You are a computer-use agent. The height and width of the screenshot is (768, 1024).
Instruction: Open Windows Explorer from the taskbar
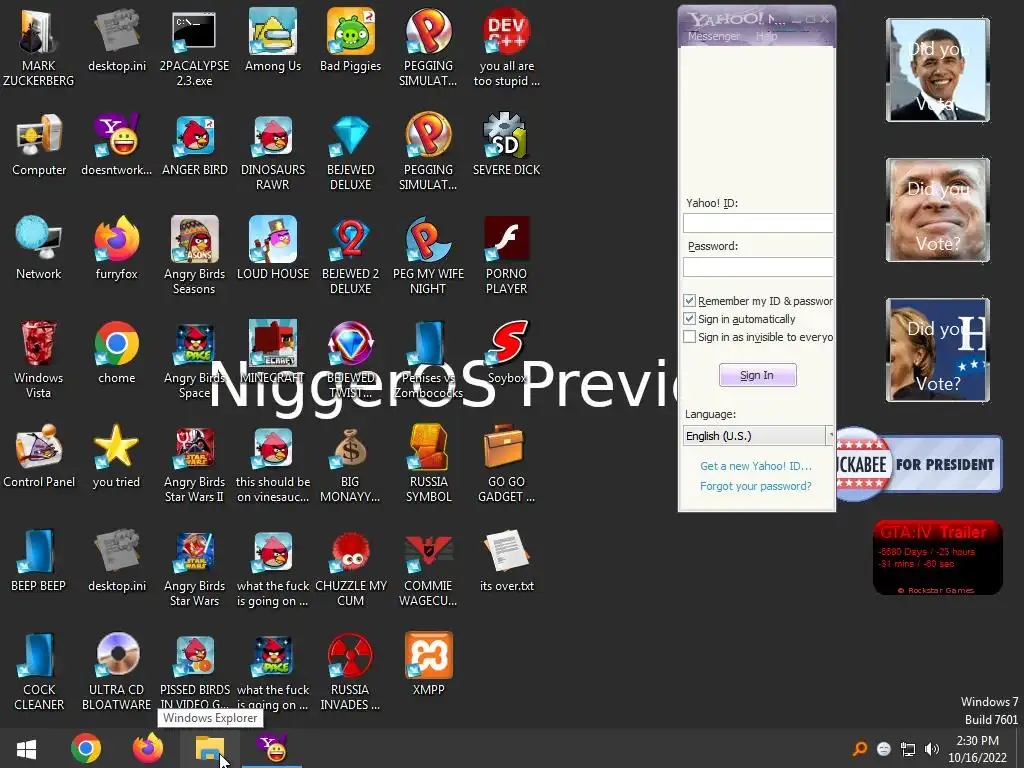coord(210,748)
